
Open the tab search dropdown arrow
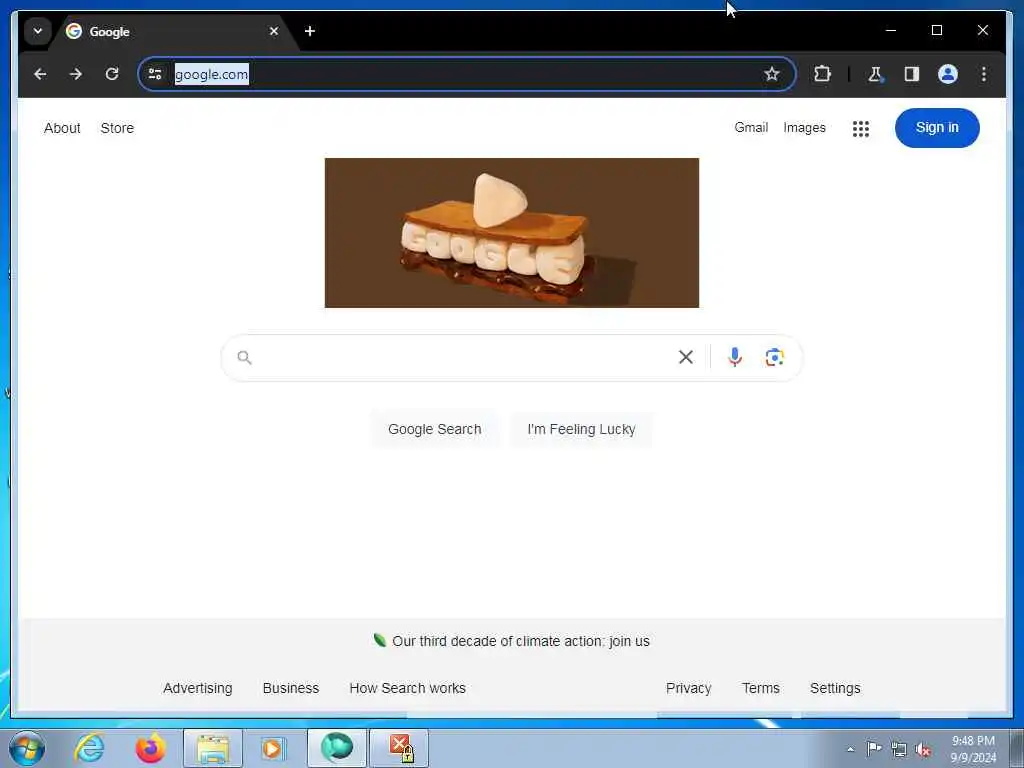(x=38, y=31)
